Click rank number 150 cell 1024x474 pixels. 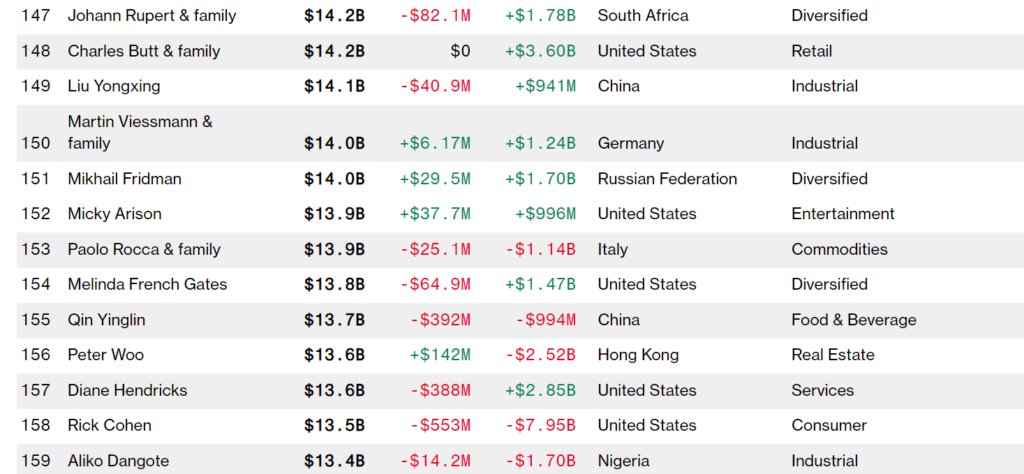[x=35, y=143]
